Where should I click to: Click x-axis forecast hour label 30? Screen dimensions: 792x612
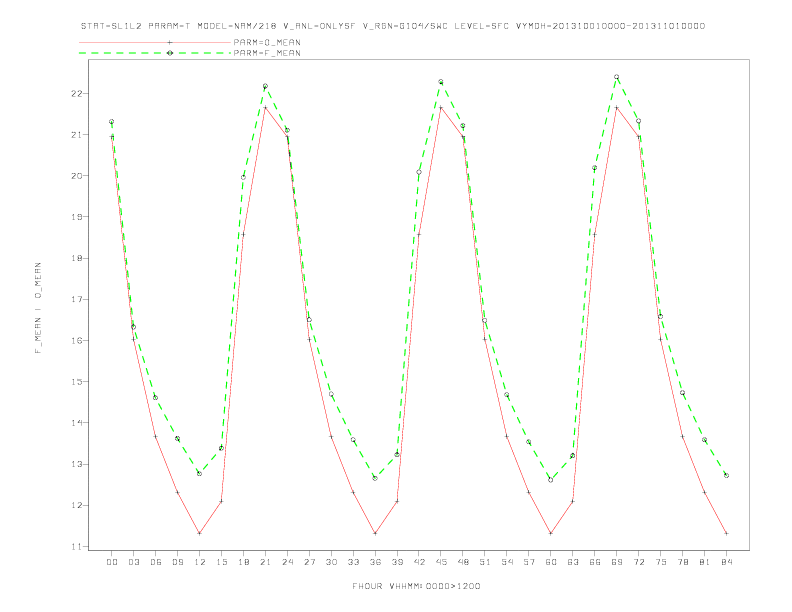coord(331,562)
